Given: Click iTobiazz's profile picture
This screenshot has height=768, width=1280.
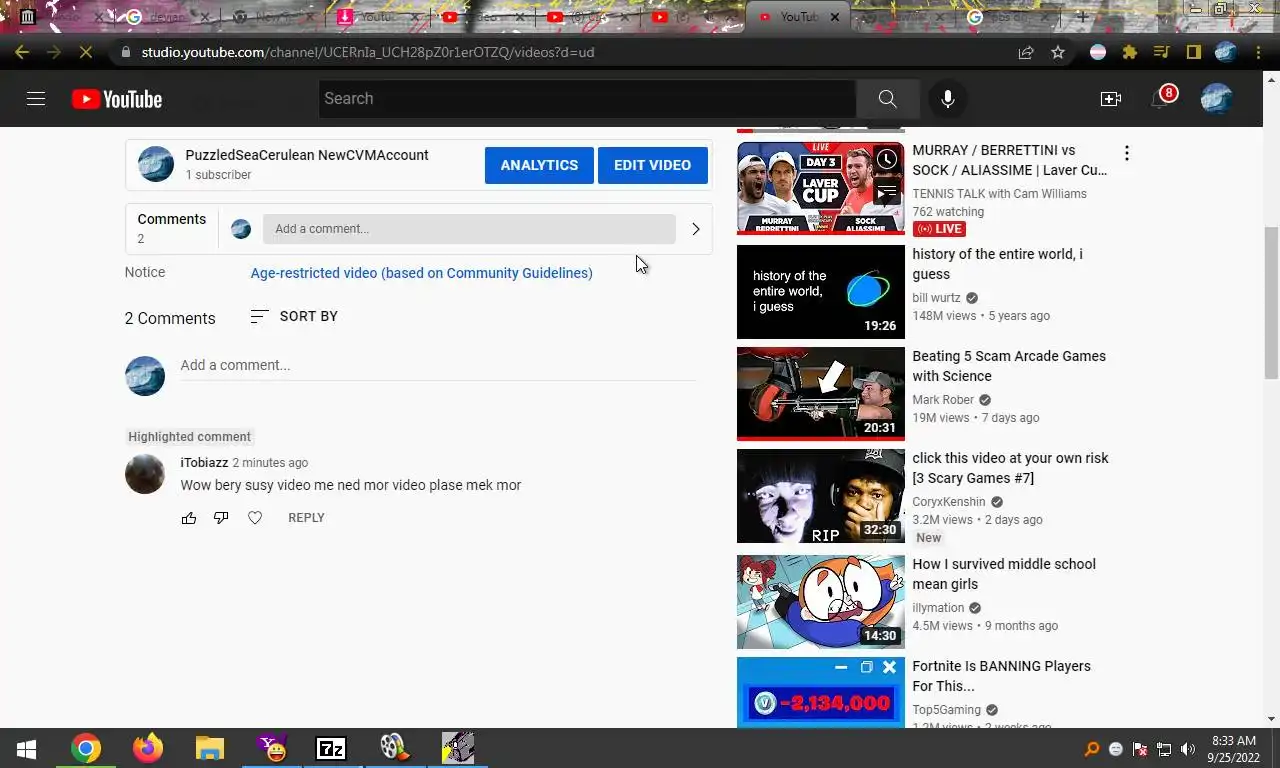Looking at the screenshot, I should pos(145,474).
